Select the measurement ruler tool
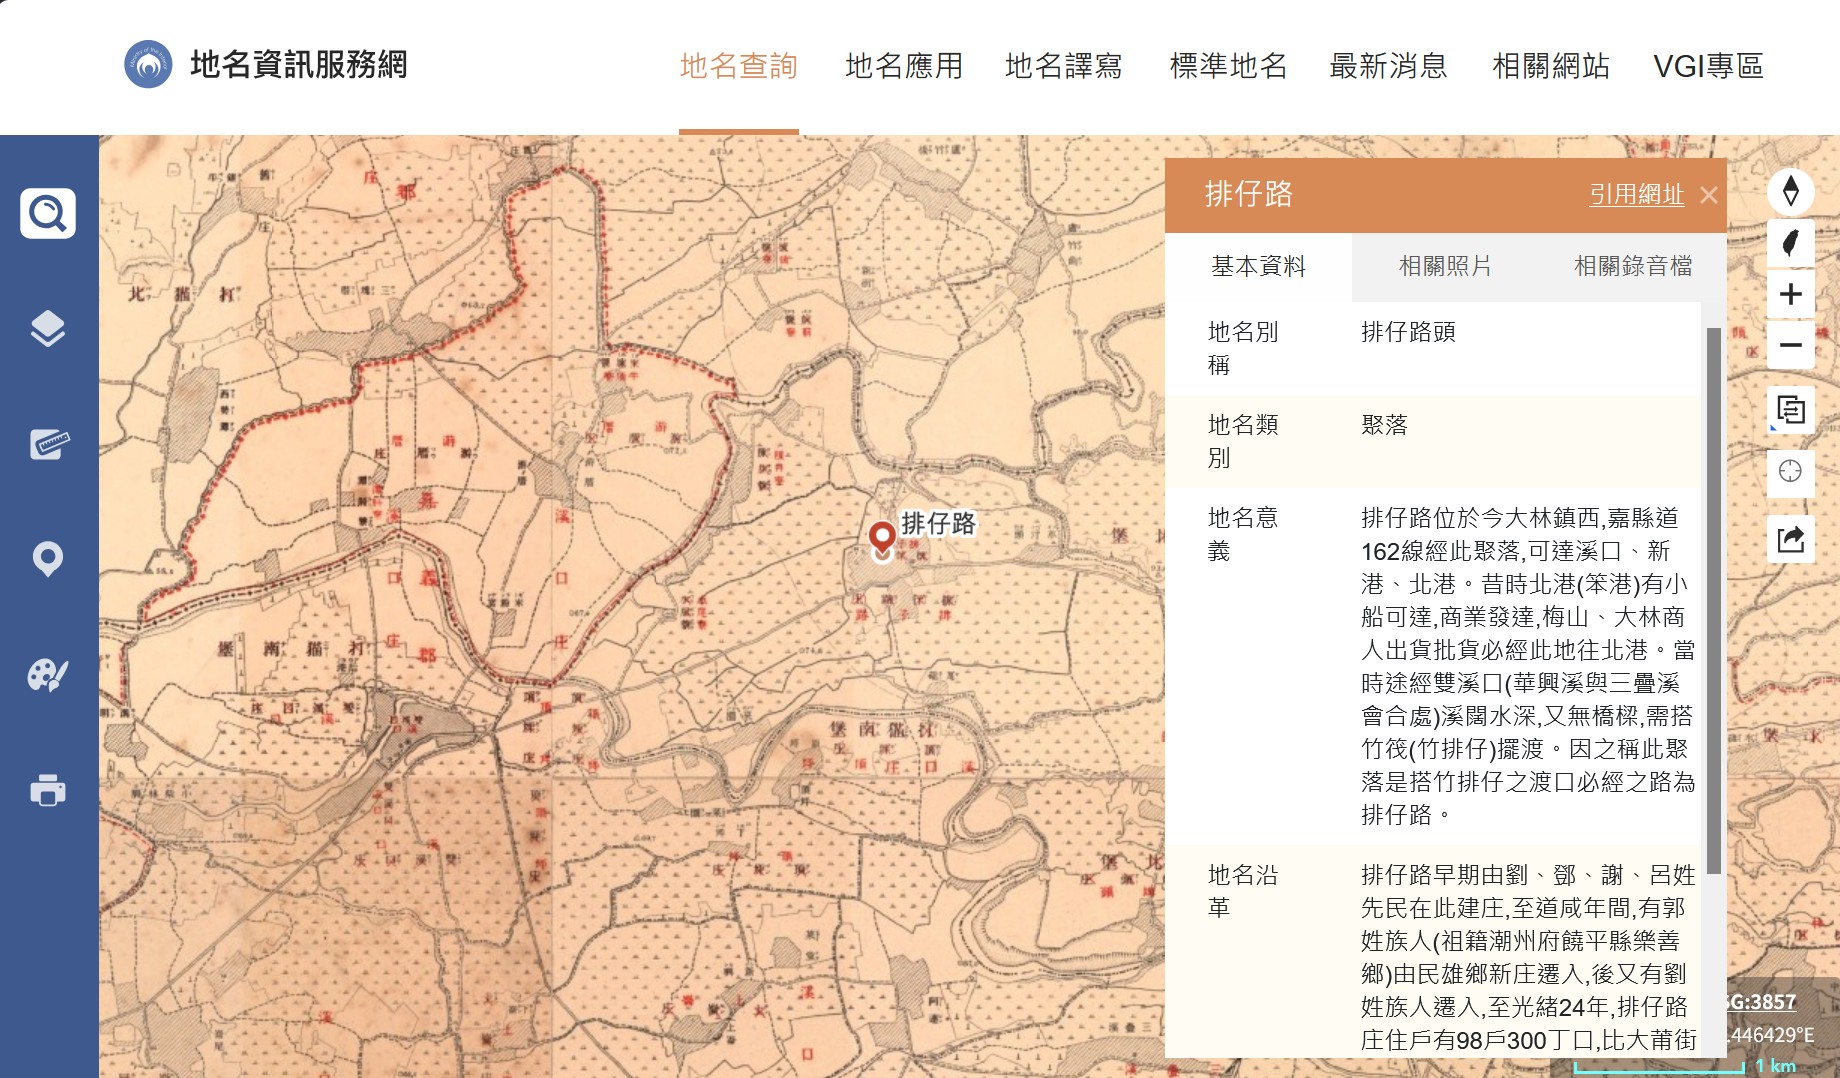 (48, 444)
